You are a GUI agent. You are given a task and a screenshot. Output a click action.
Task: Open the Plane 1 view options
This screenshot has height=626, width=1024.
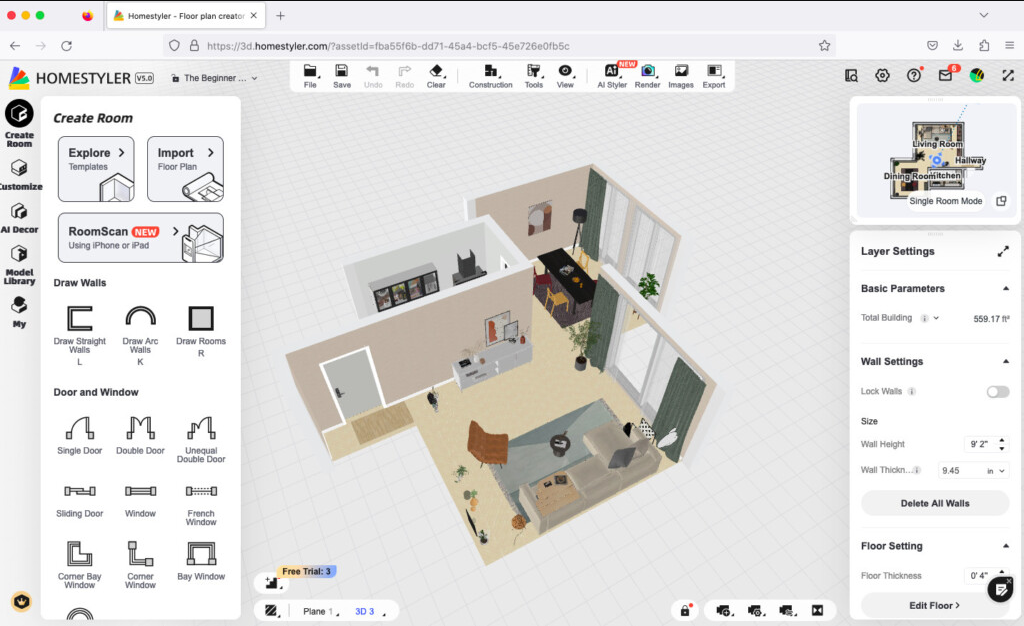tap(321, 611)
